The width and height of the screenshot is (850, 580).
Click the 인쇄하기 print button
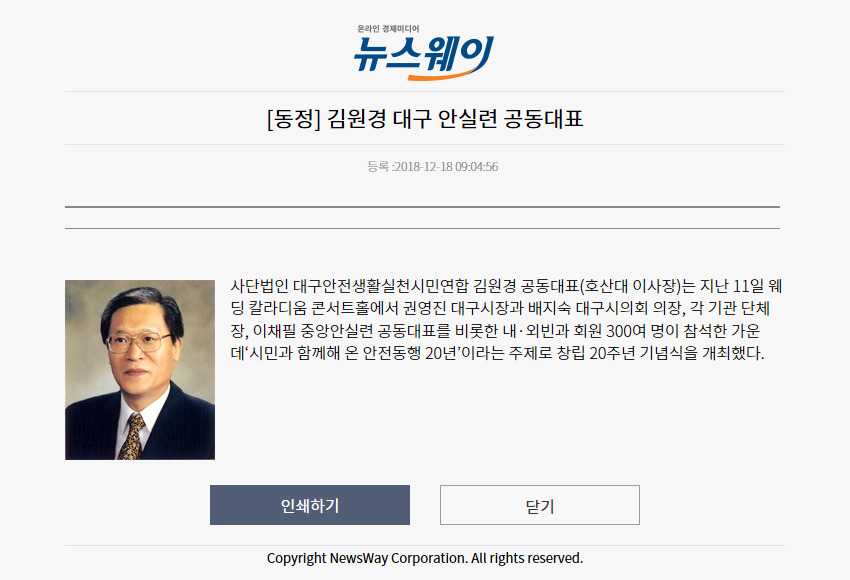[x=310, y=505]
